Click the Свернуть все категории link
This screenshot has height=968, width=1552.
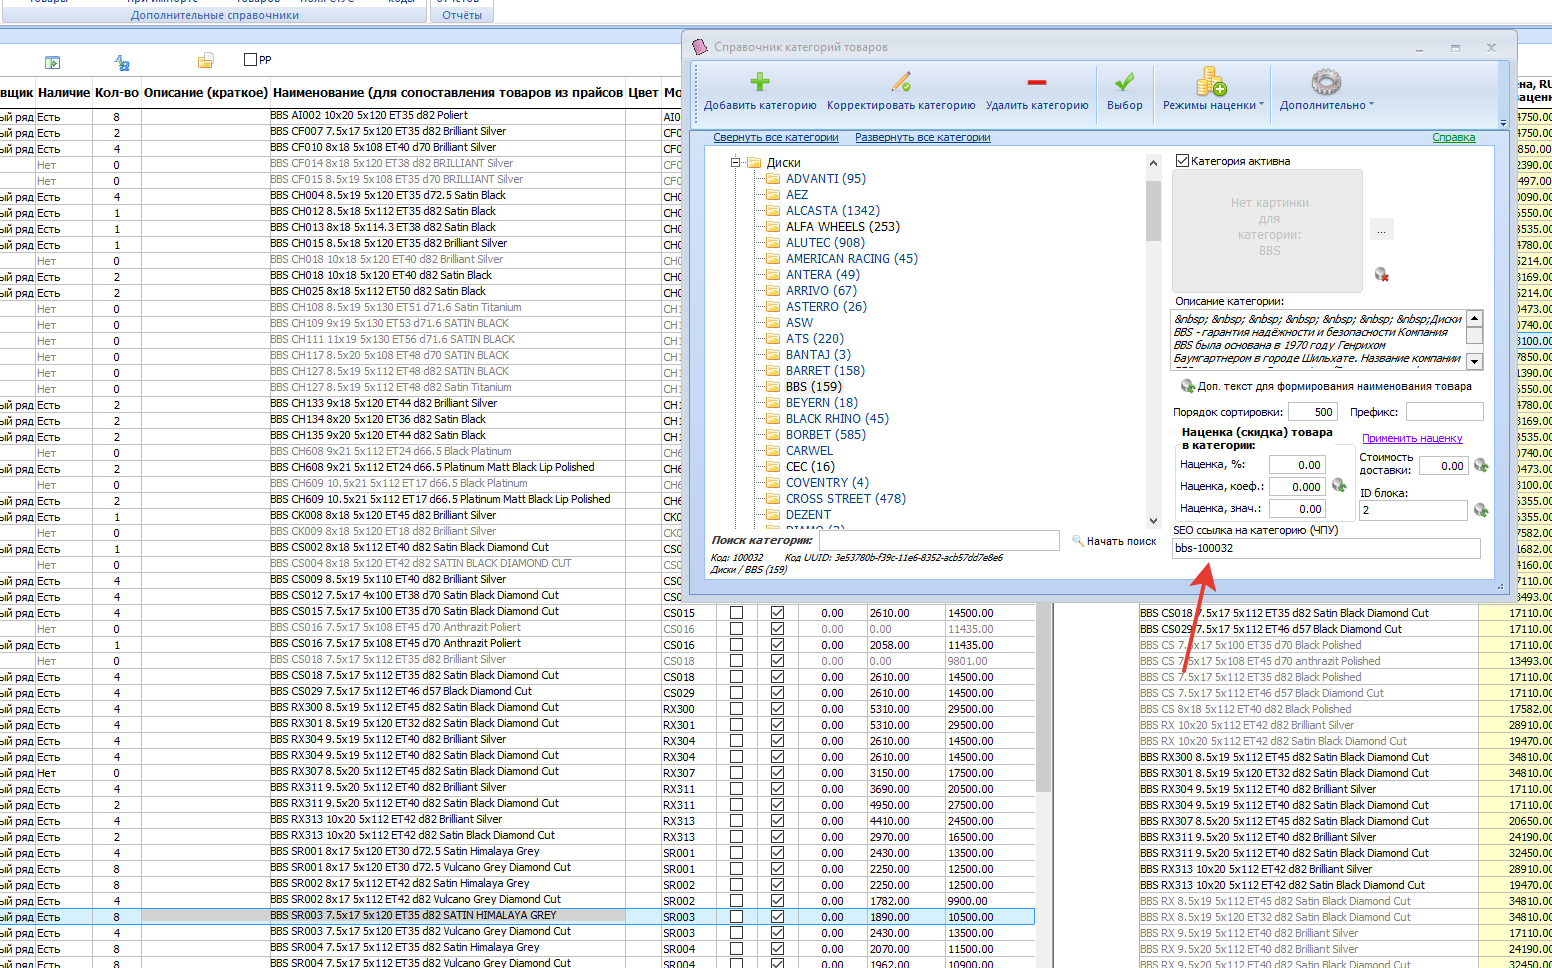[776, 138]
